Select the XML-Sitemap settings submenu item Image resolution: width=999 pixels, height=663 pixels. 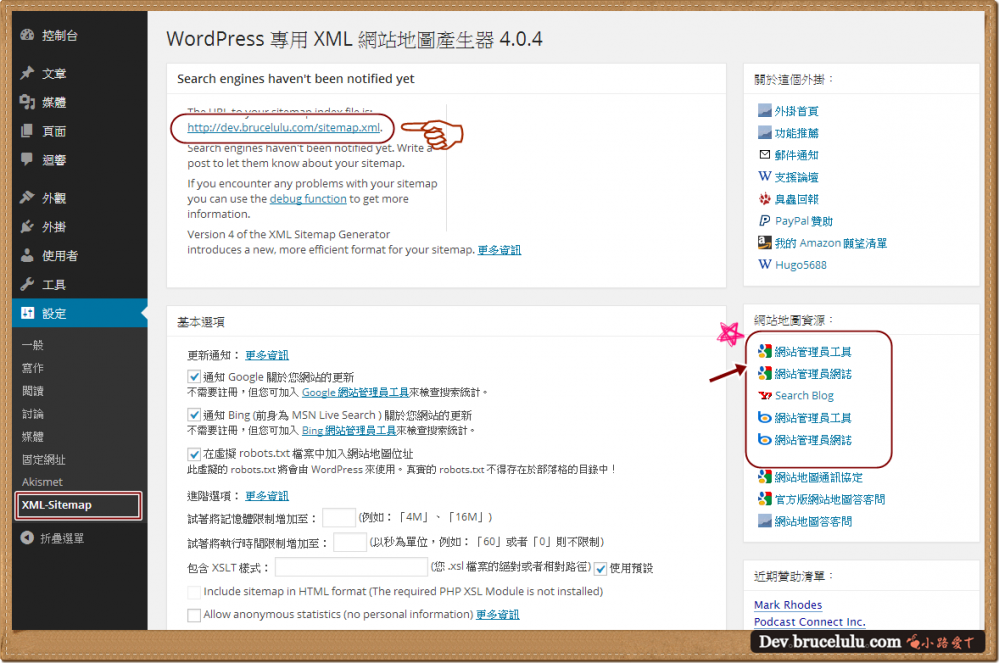(80, 505)
